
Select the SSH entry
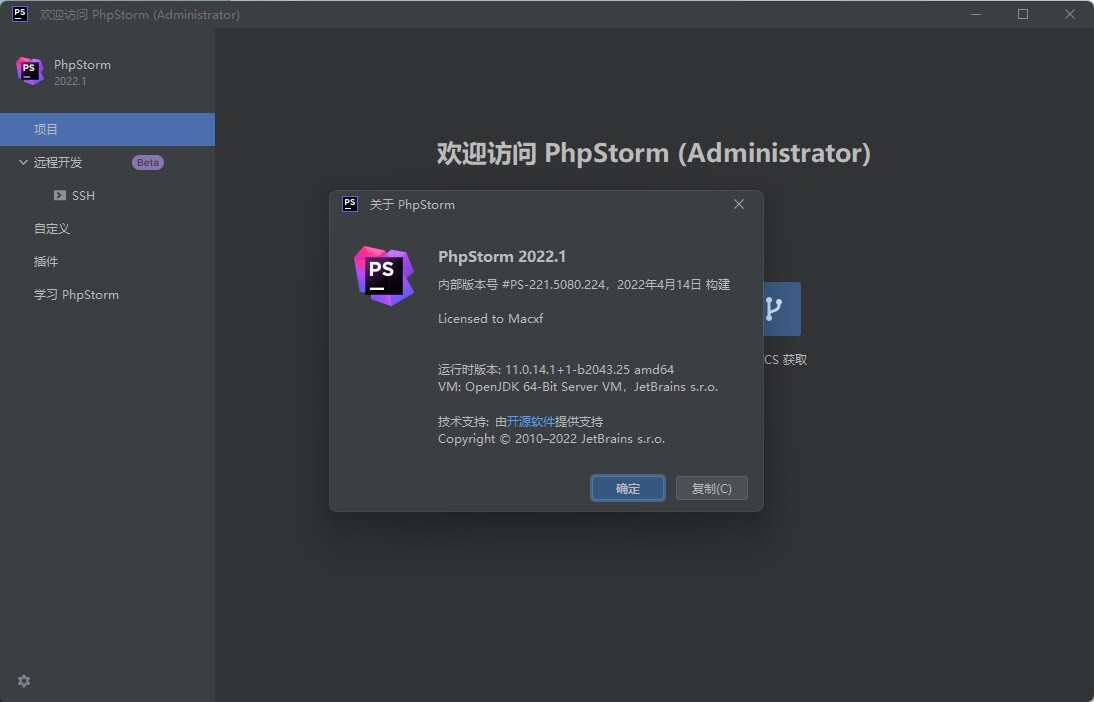point(83,195)
